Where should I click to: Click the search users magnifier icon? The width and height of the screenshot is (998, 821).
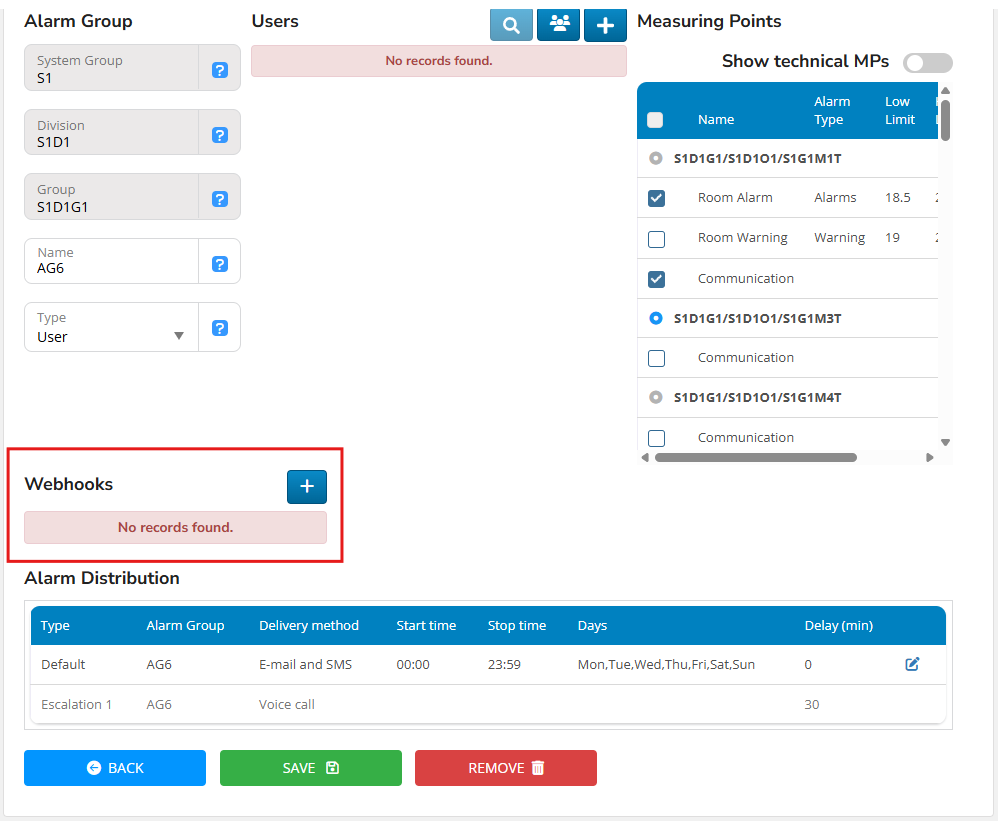tap(511, 25)
